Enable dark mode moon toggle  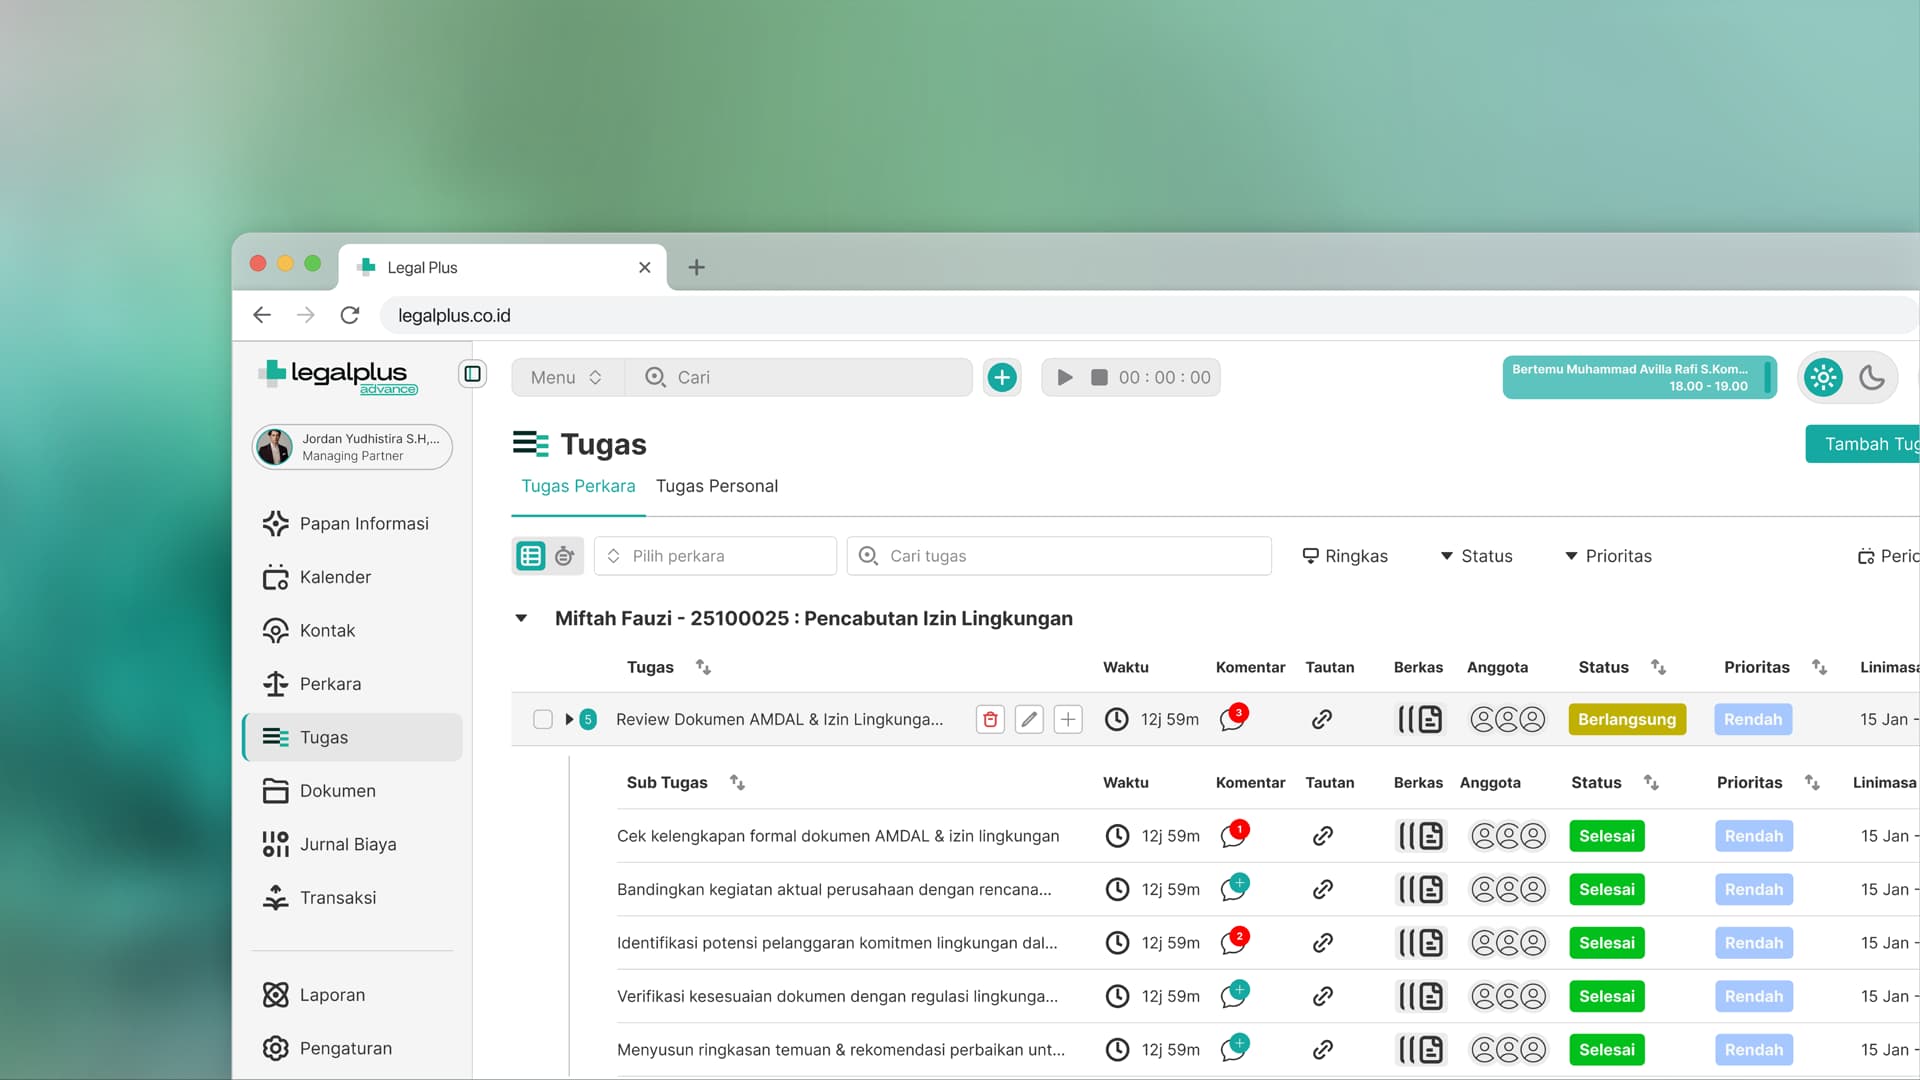(x=1871, y=377)
